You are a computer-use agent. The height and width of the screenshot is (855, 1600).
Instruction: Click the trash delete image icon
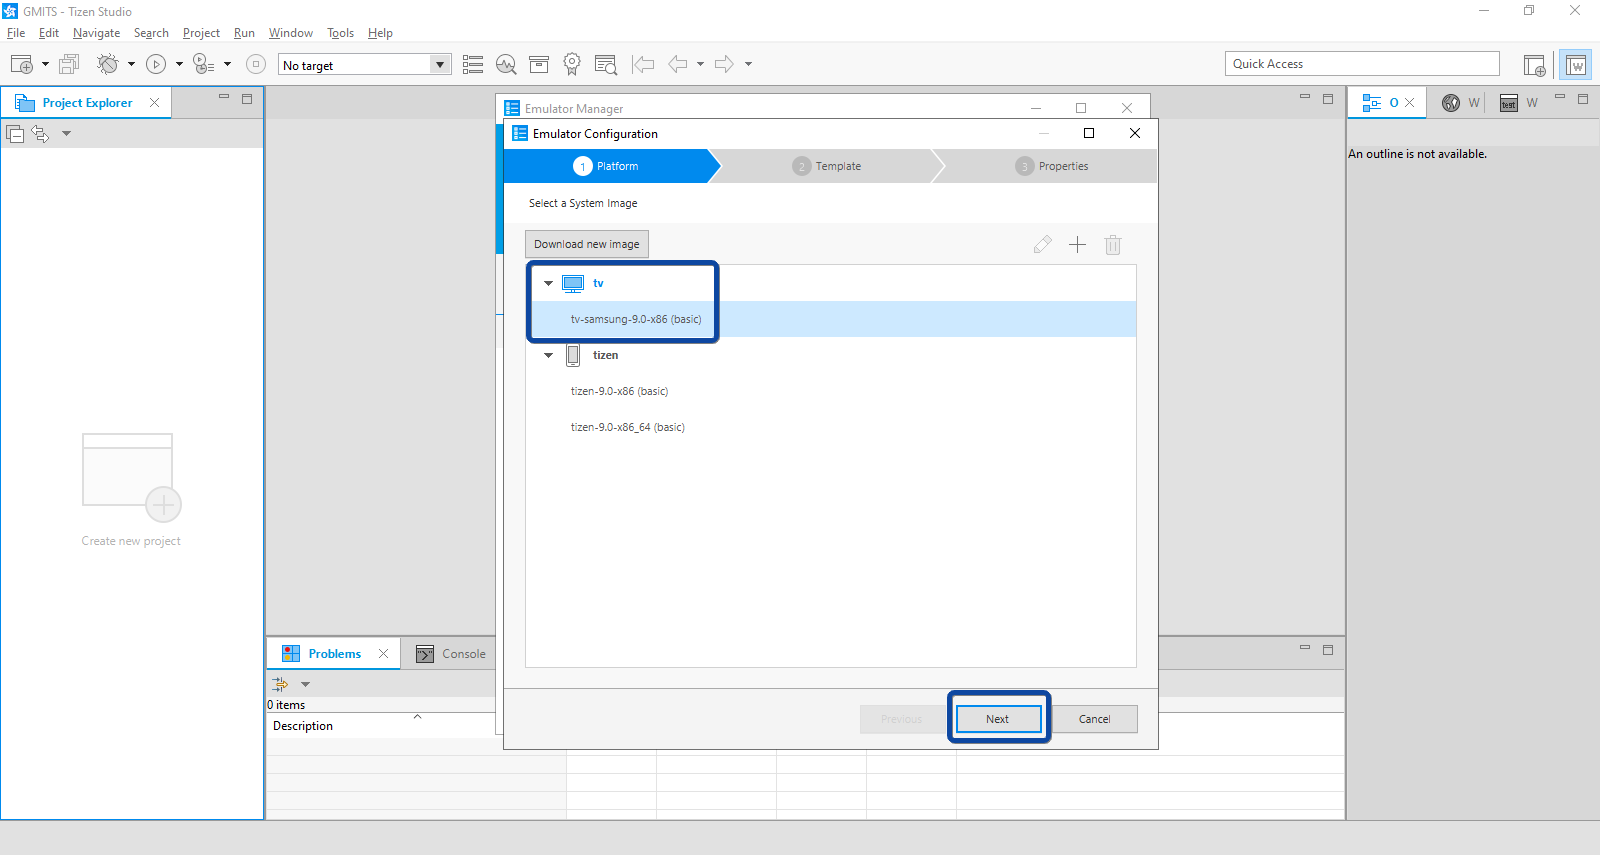(x=1113, y=244)
